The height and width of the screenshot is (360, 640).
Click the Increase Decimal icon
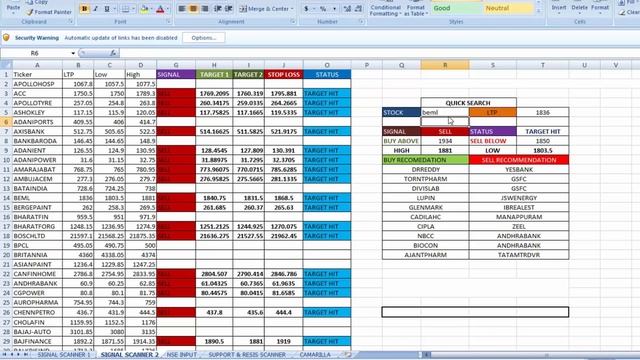coord(347,9)
